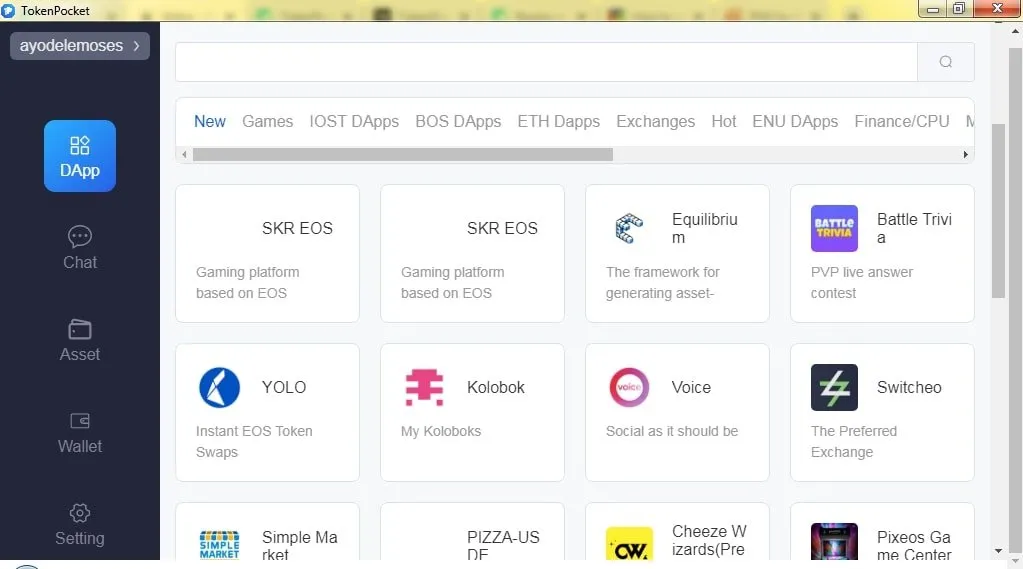The width and height of the screenshot is (1023, 569).
Task: Click "The Preferred Exchange" description
Action: [x=853, y=442]
